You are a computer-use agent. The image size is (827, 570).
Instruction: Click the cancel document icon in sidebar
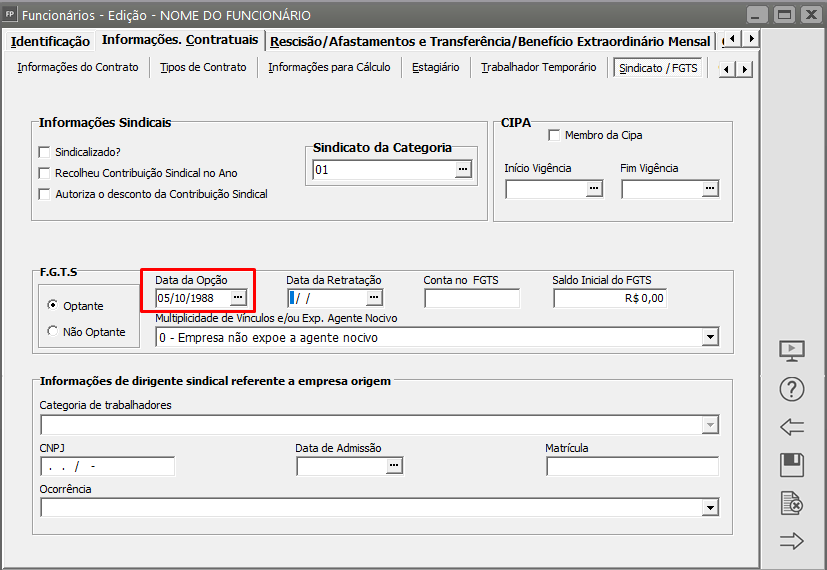[x=792, y=503]
